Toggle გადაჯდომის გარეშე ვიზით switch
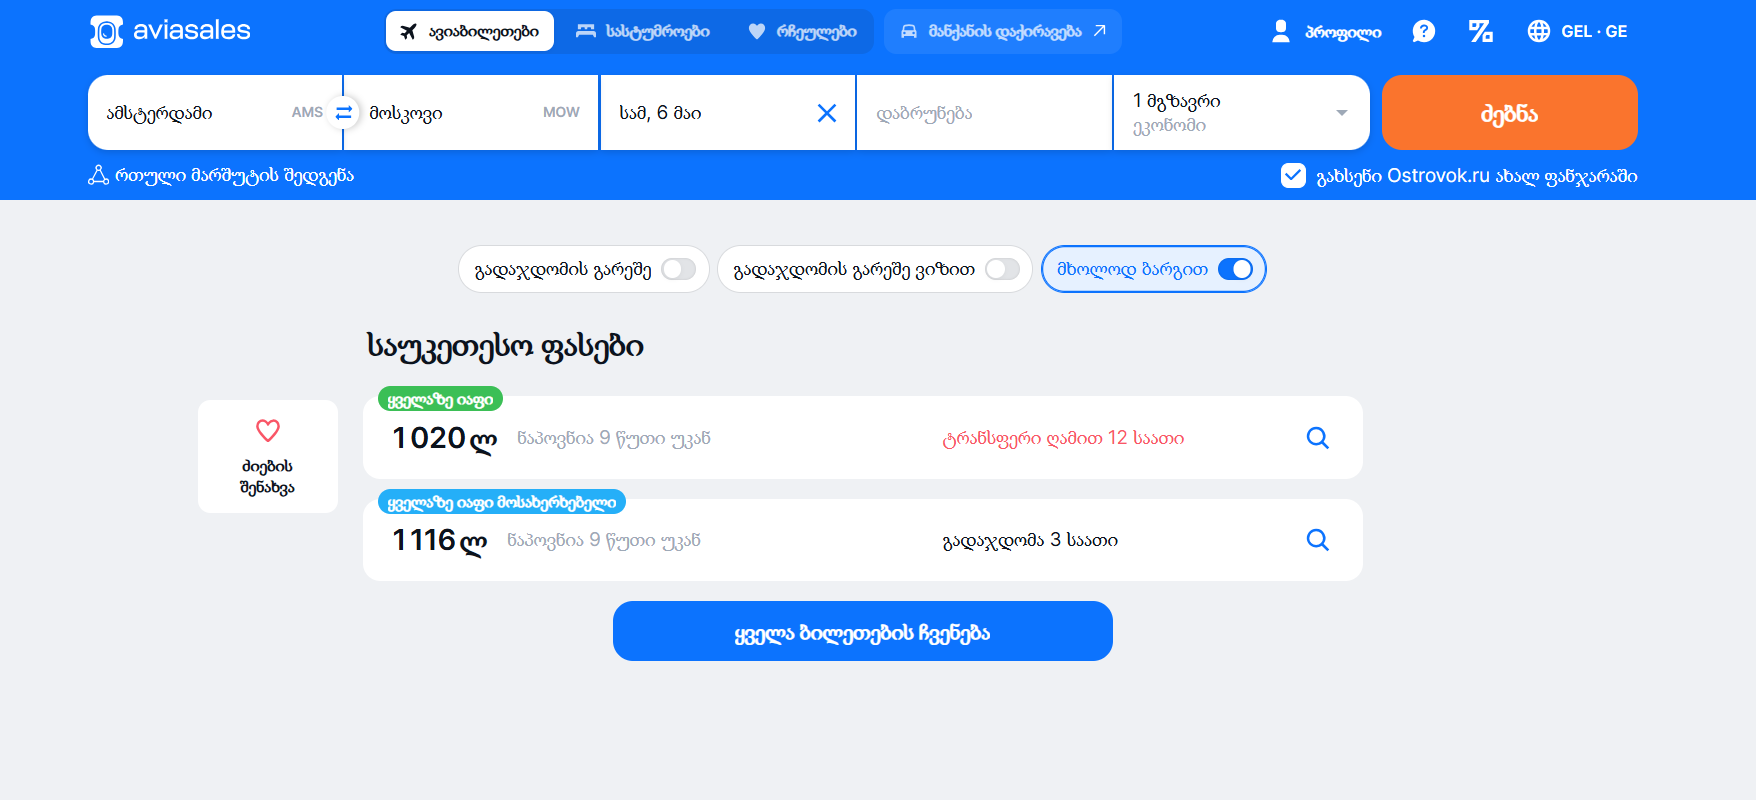 tap(1003, 269)
